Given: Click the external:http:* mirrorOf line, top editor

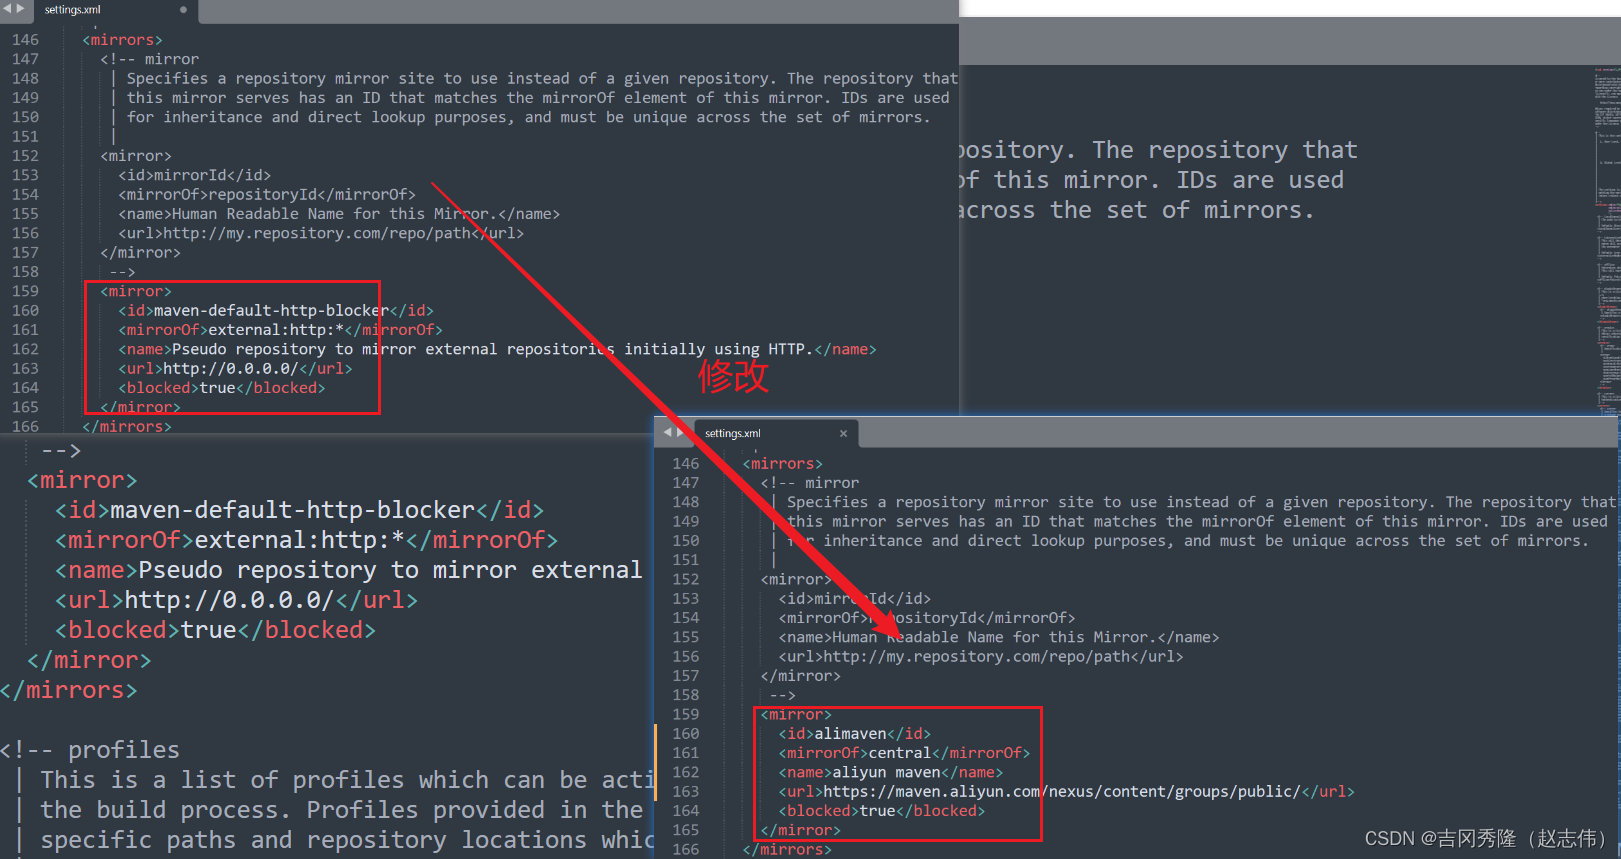Looking at the screenshot, I should 280,330.
